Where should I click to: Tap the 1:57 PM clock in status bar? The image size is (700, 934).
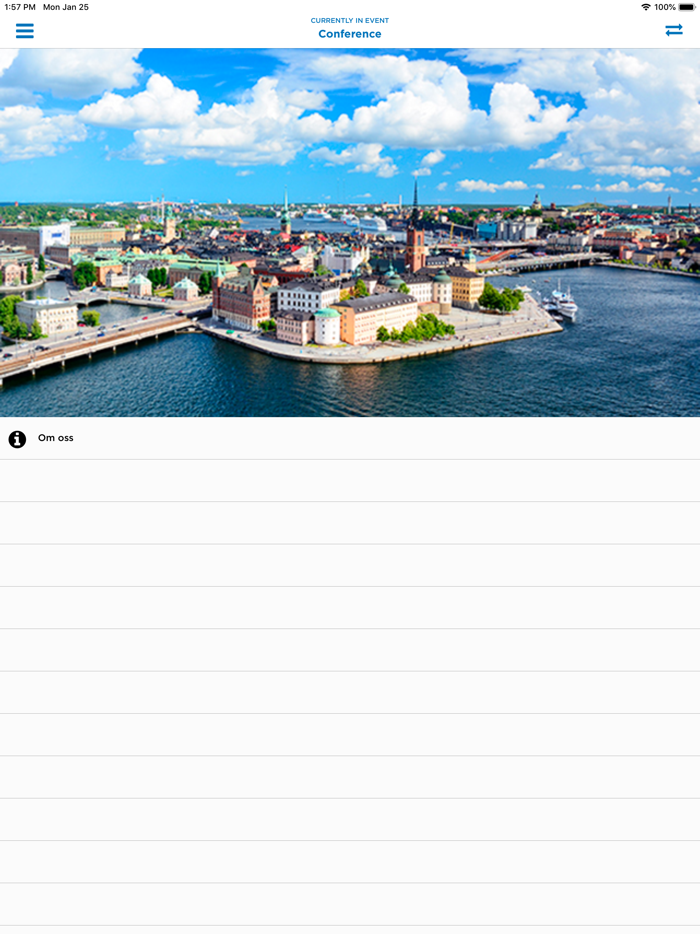20,7
